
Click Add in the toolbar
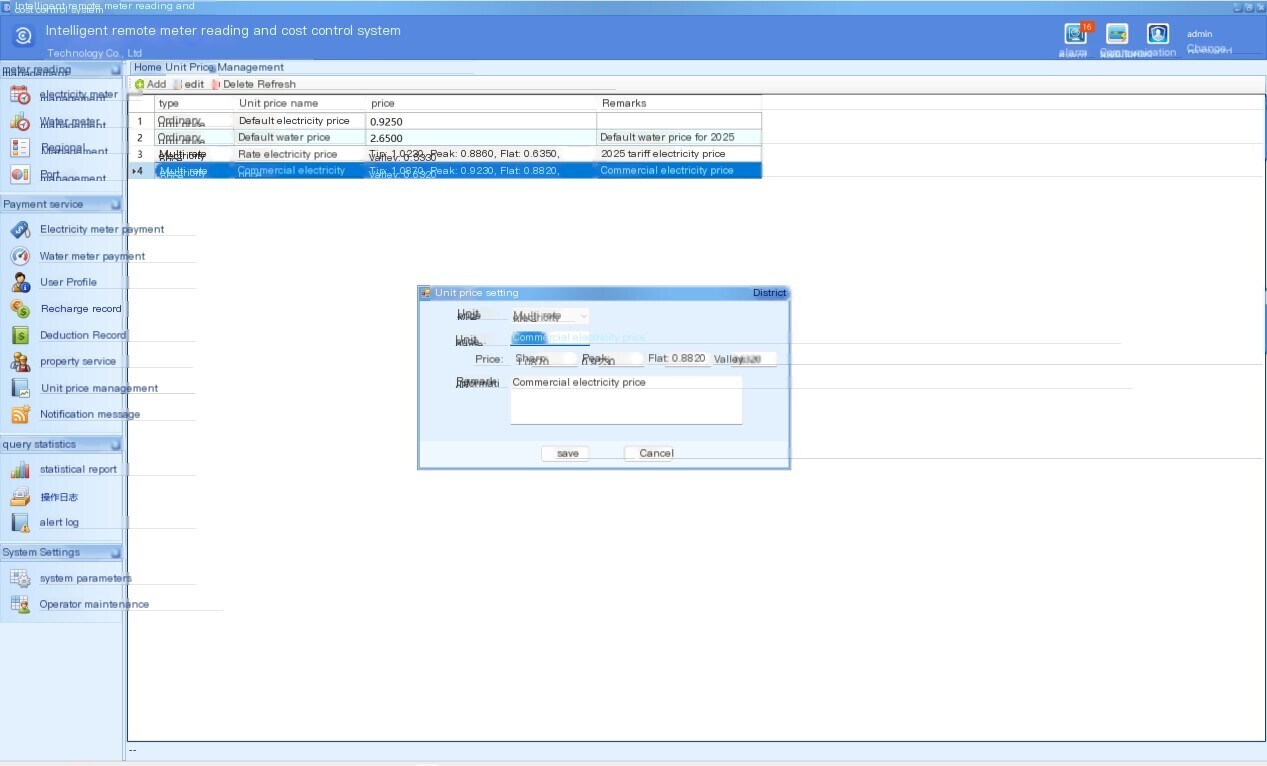click(151, 85)
